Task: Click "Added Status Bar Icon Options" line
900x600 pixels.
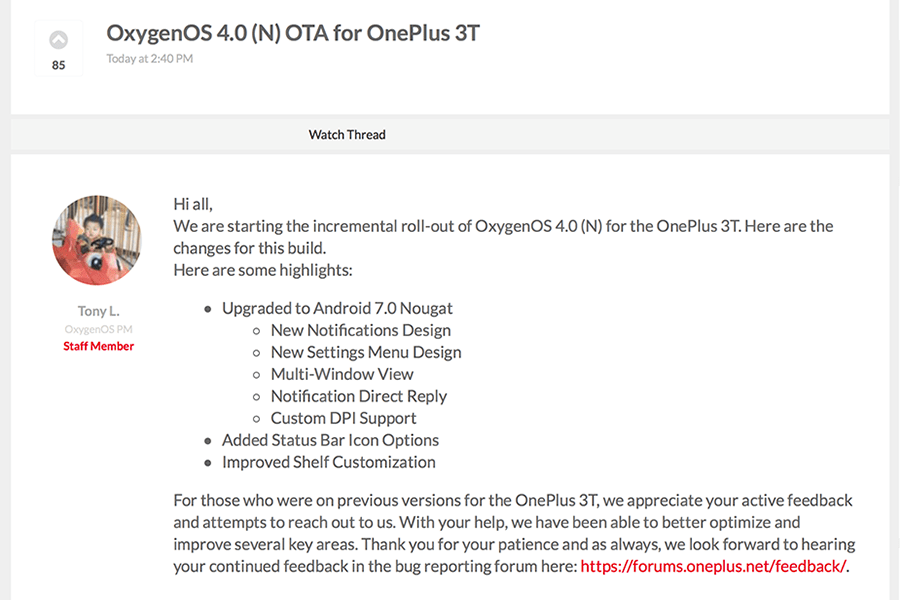Action: point(330,440)
